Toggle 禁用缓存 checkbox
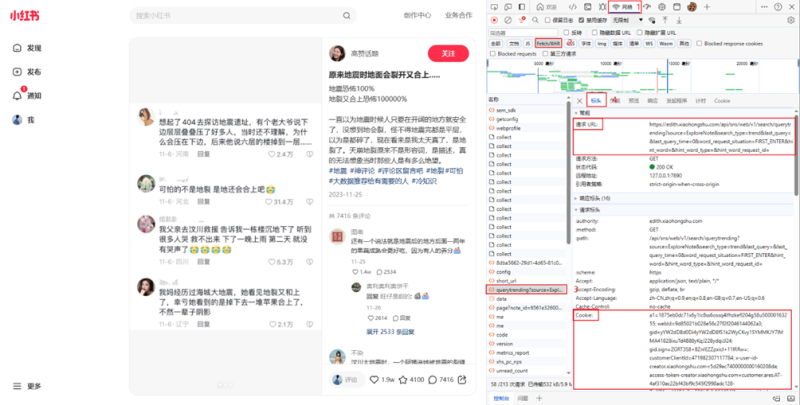This screenshot has height=405, width=800. coord(582,20)
